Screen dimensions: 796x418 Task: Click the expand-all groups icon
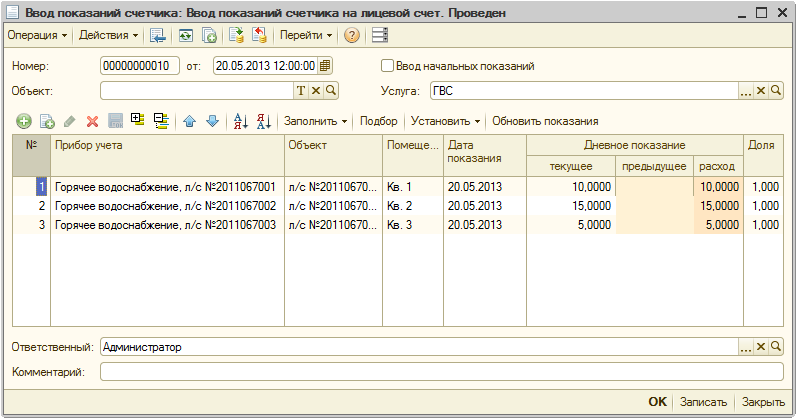point(138,120)
